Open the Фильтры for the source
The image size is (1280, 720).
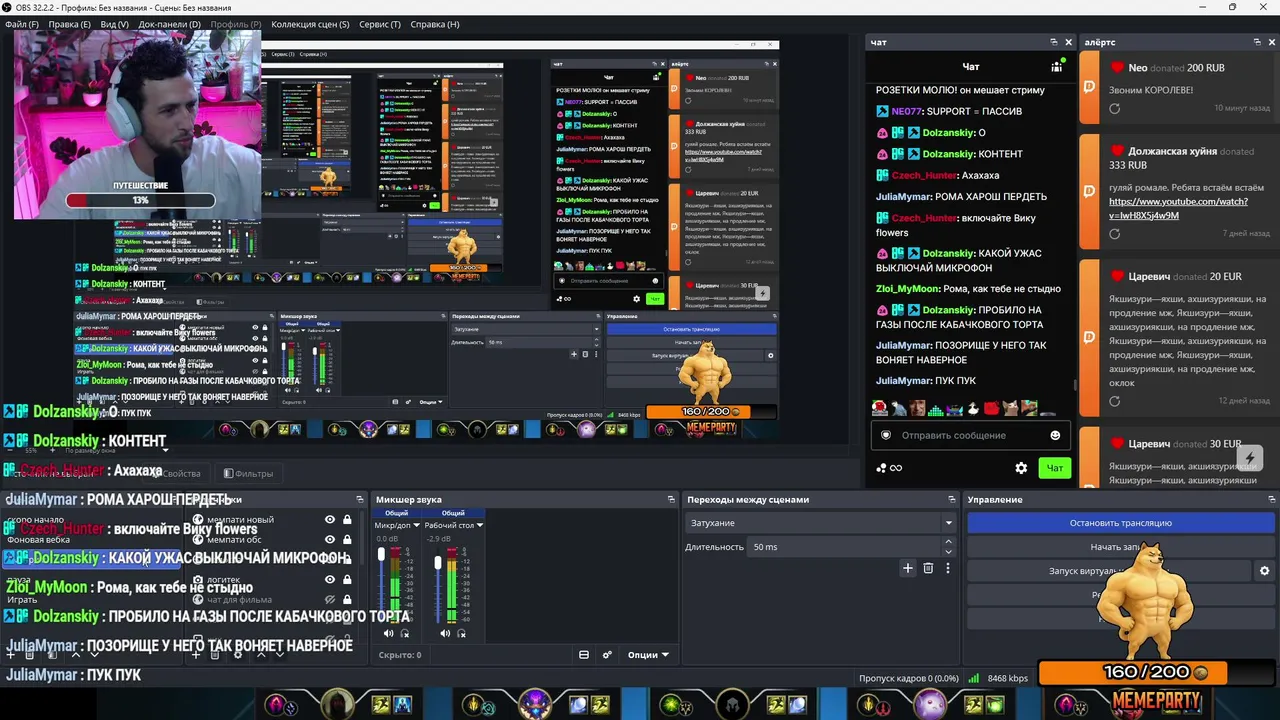pos(248,474)
